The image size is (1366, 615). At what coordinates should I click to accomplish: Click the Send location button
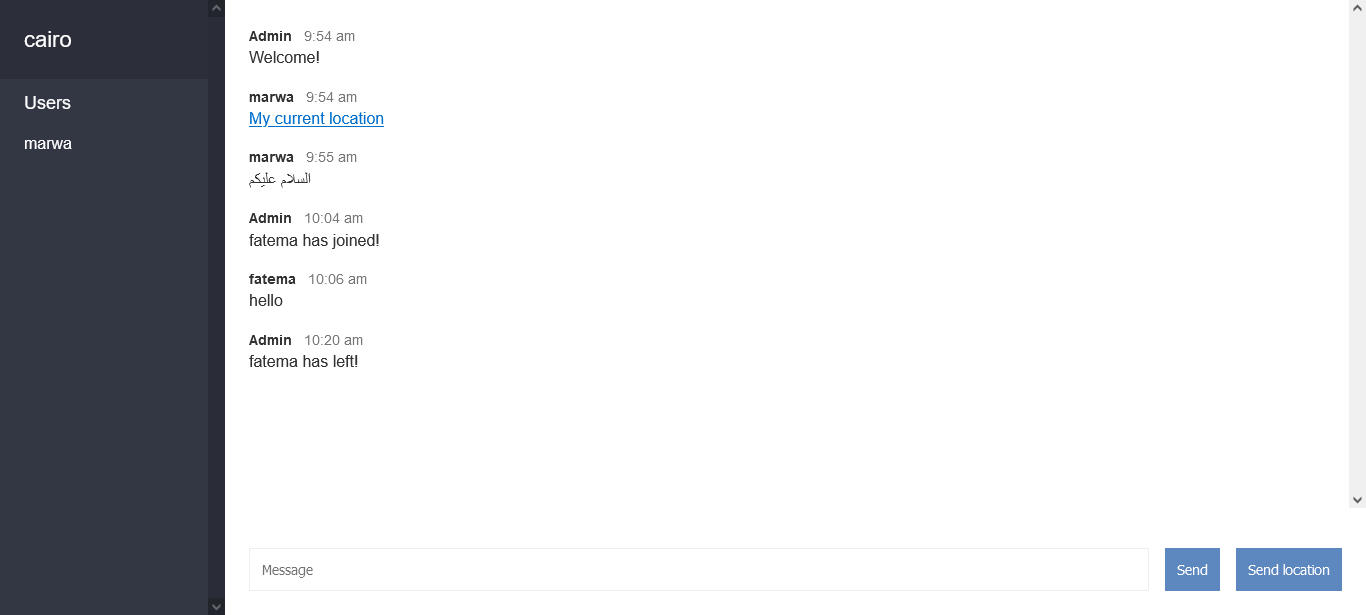point(1288,570)
